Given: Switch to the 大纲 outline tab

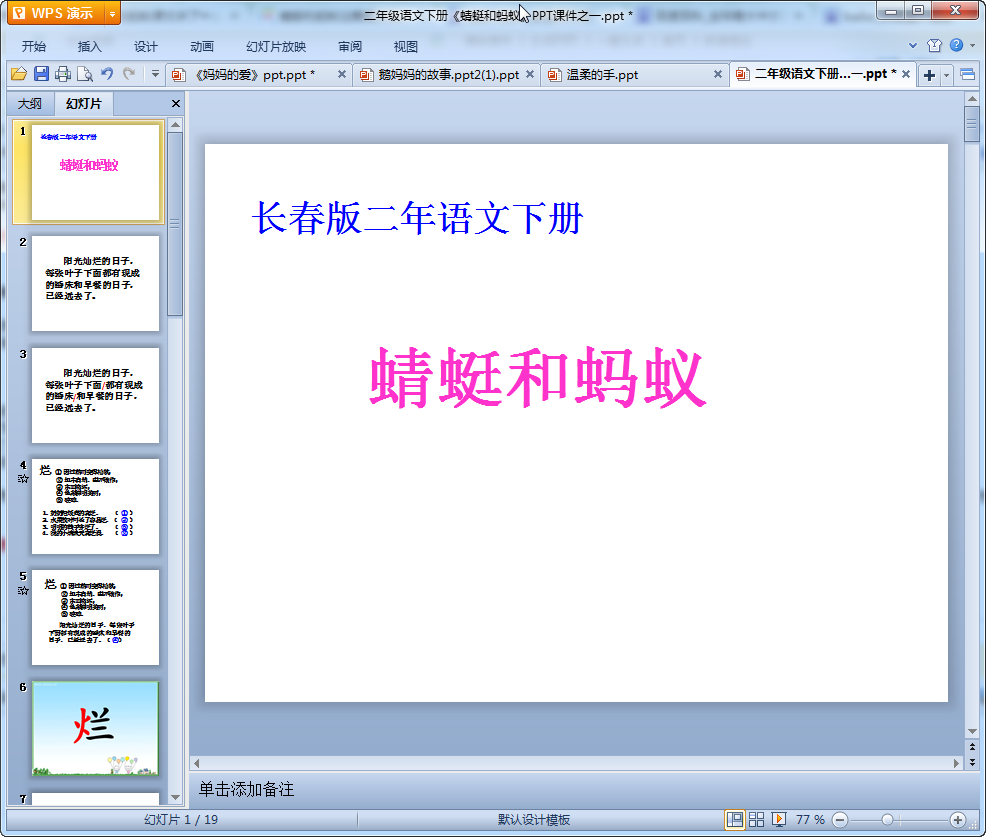Looking at the screenshot, I should (x=30, y=104).
